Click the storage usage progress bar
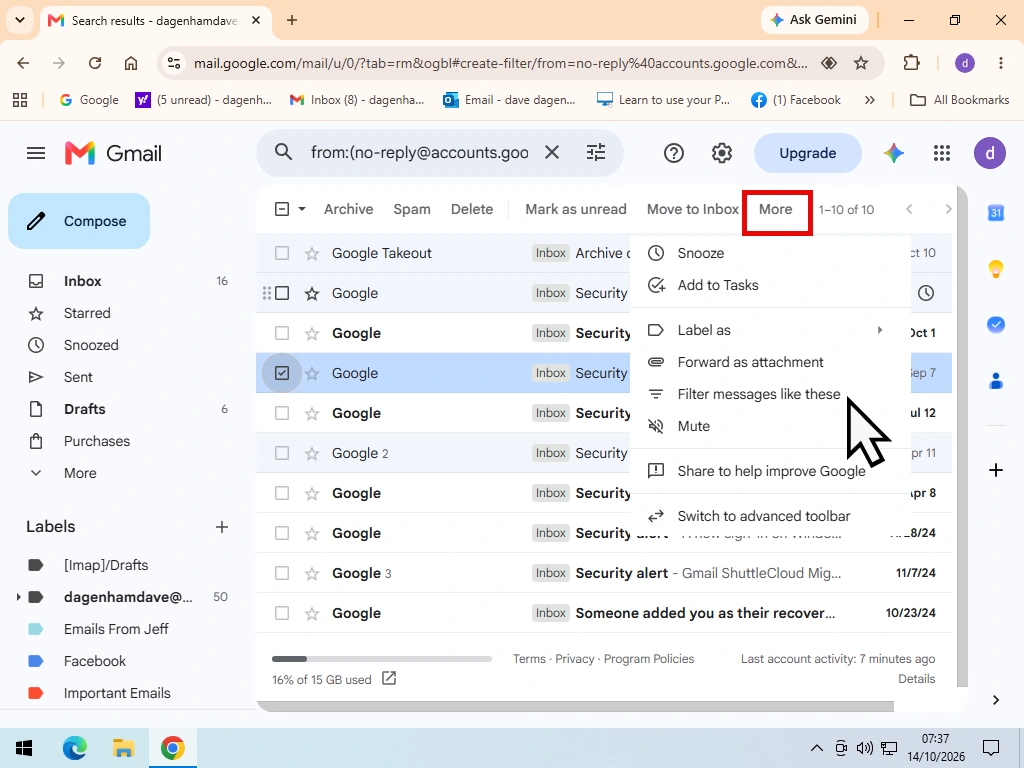The width and height of the screenshot is (1024, 768). 381,659
